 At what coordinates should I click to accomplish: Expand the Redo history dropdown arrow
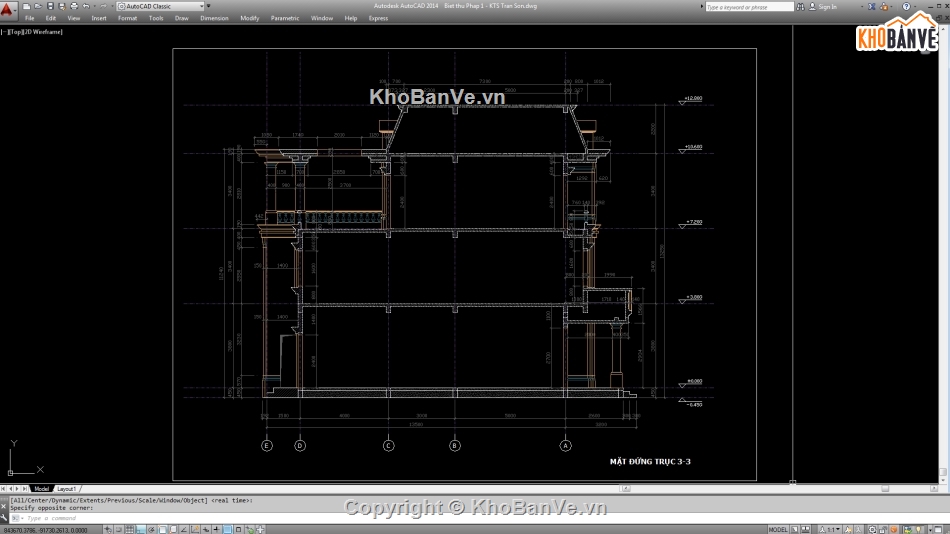(112, 6)
